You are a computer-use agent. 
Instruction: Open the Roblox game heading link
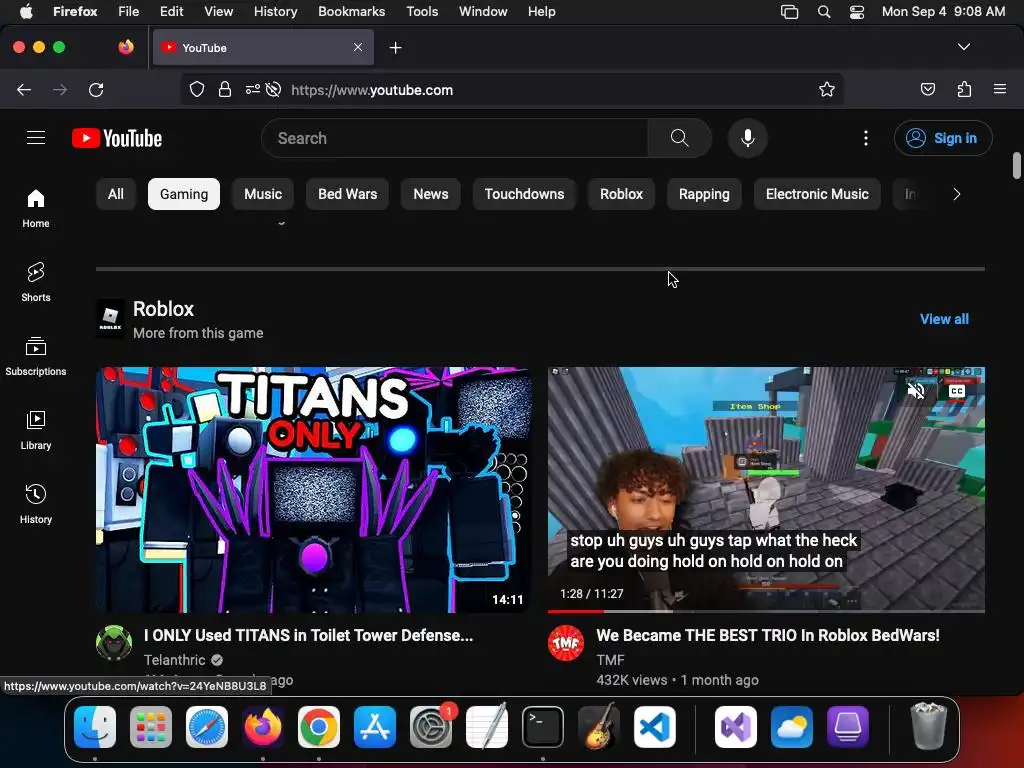(x=163, y=309)
